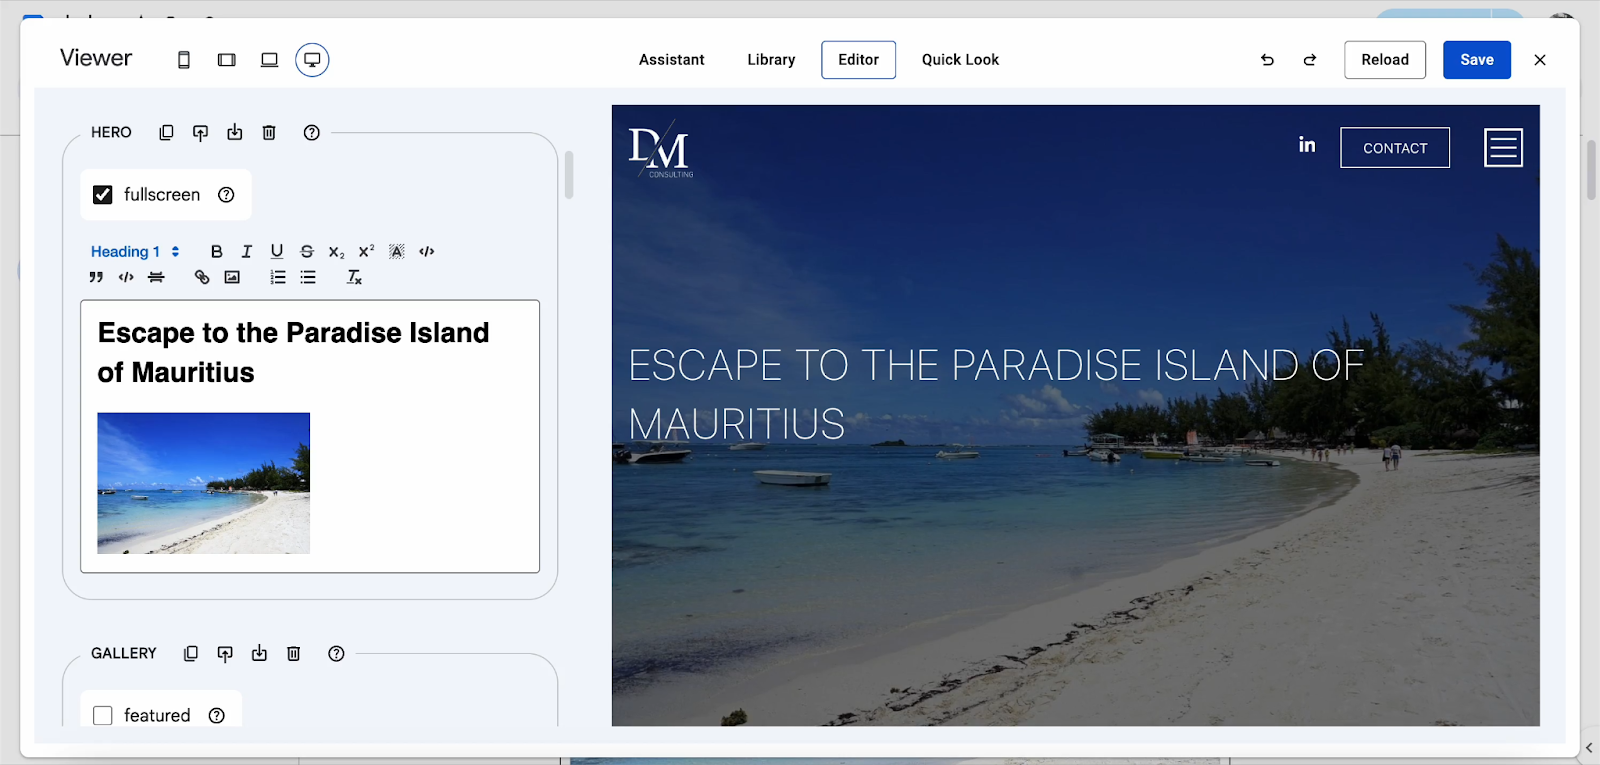Apply text highlight formatting
Image resolution: width=1600 pixels, height=765 pixels.
point(397,252)
